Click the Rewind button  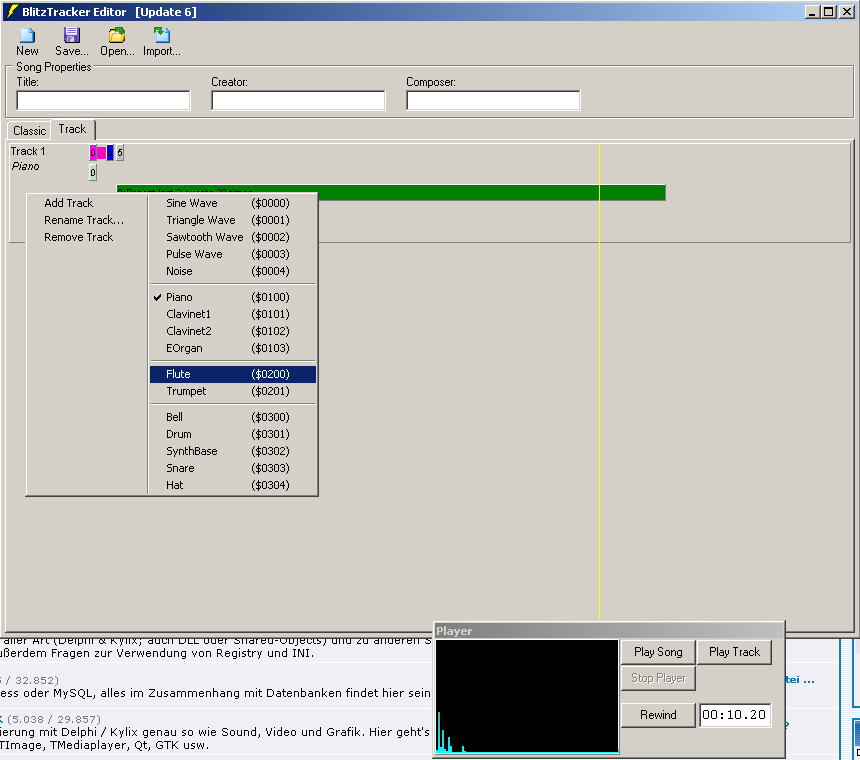point(658,715)
